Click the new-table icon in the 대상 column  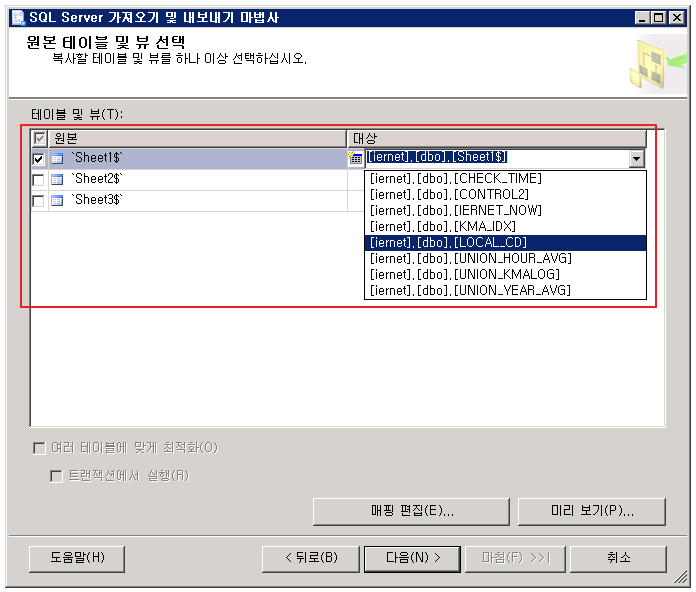355,158
